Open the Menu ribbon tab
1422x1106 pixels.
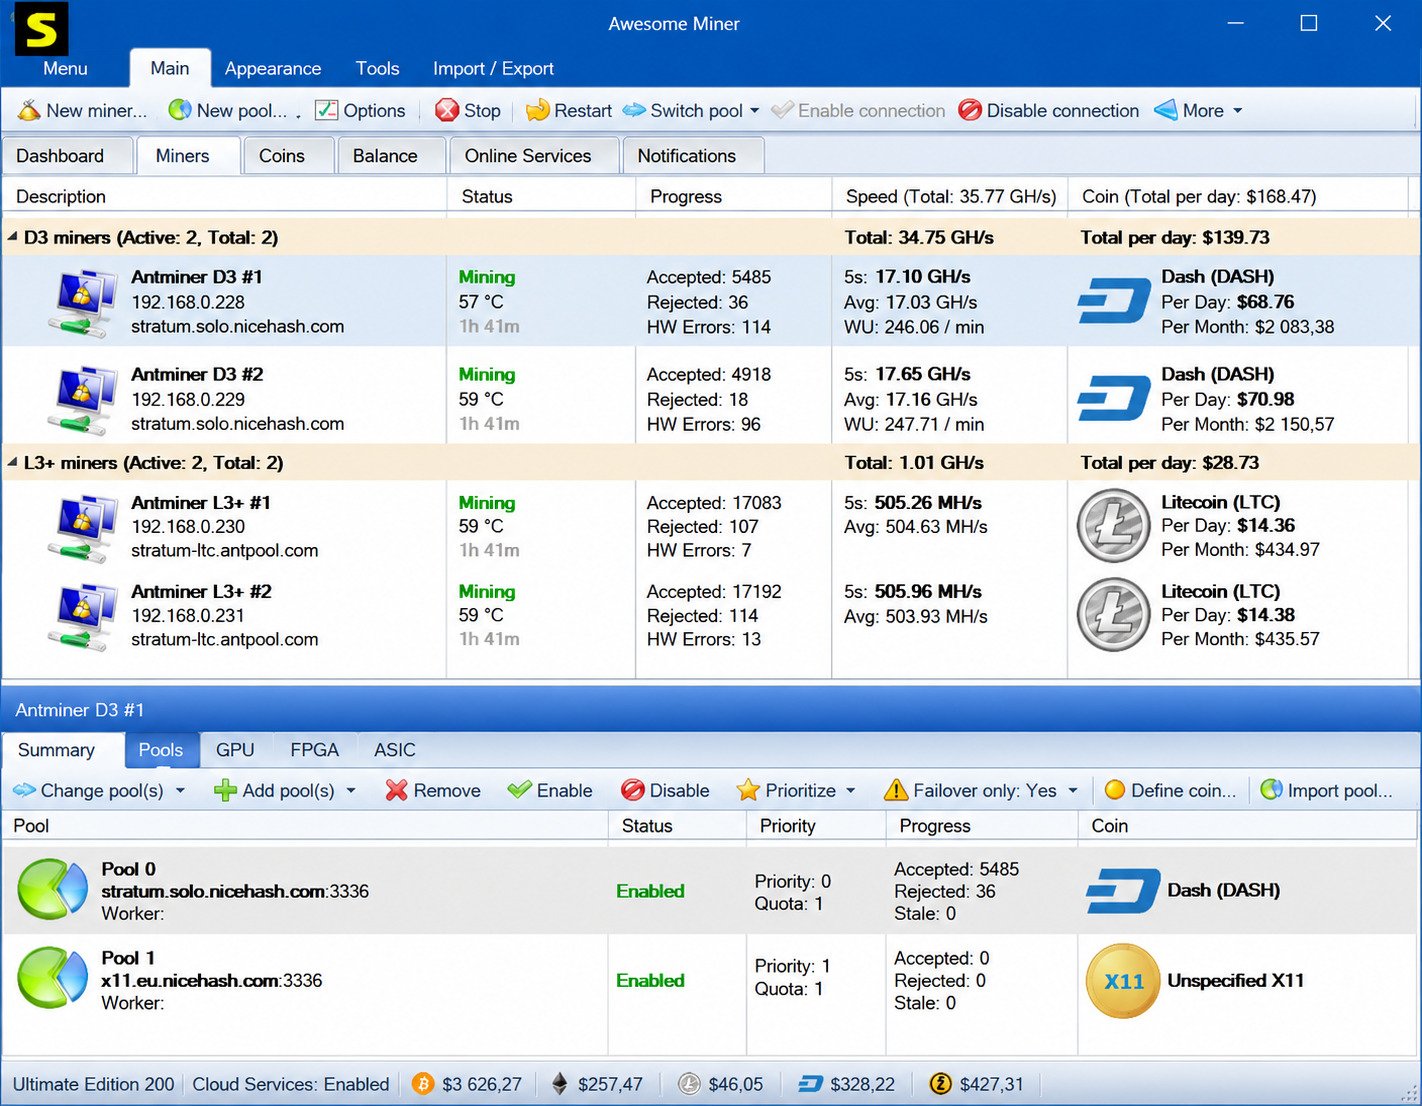coord(65,68)
